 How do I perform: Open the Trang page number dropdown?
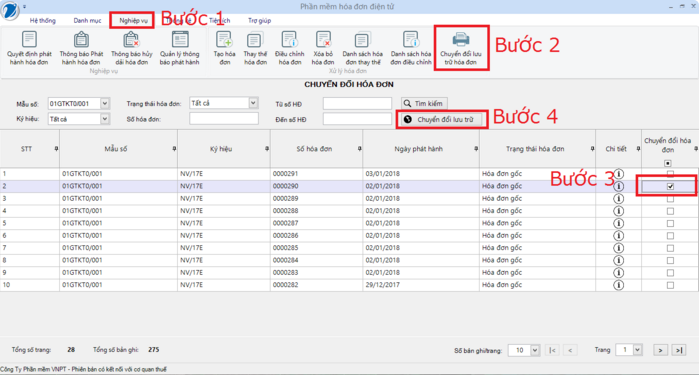[x=638, y=350]
